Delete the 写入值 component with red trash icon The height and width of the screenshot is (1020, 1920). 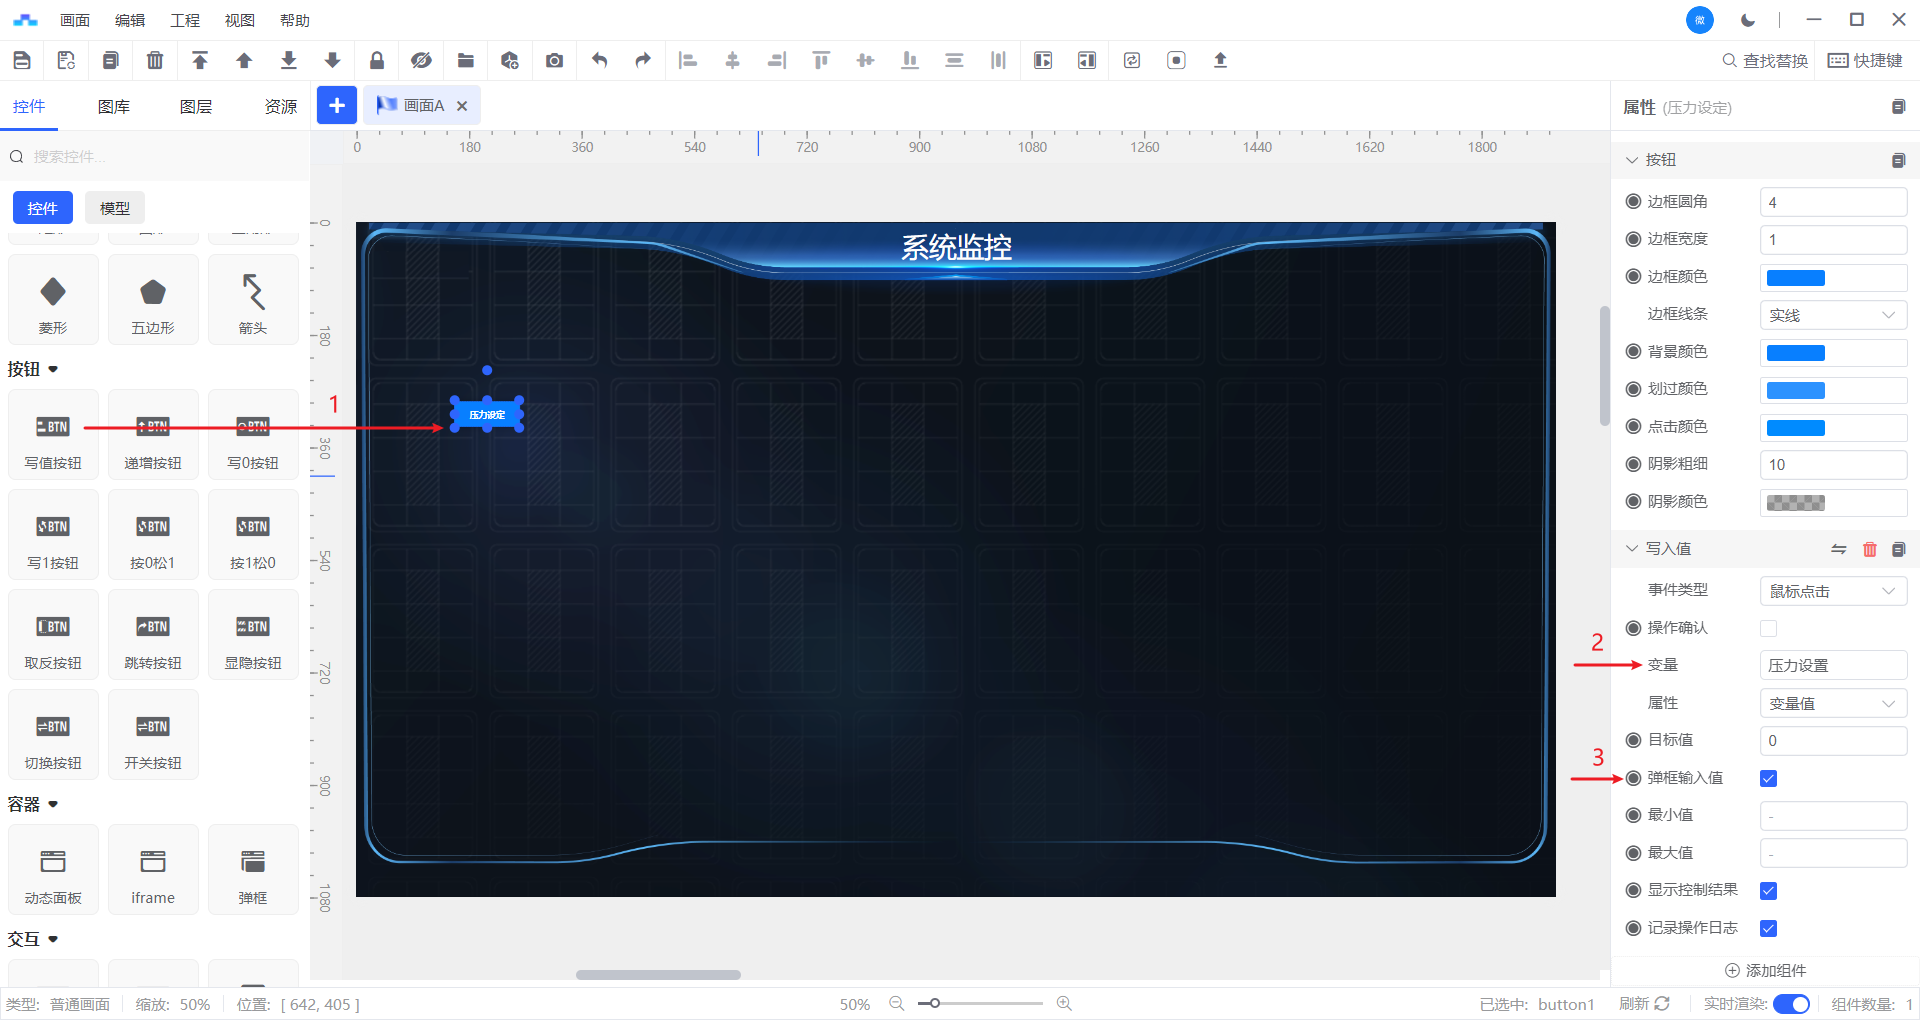(1869, 549)
